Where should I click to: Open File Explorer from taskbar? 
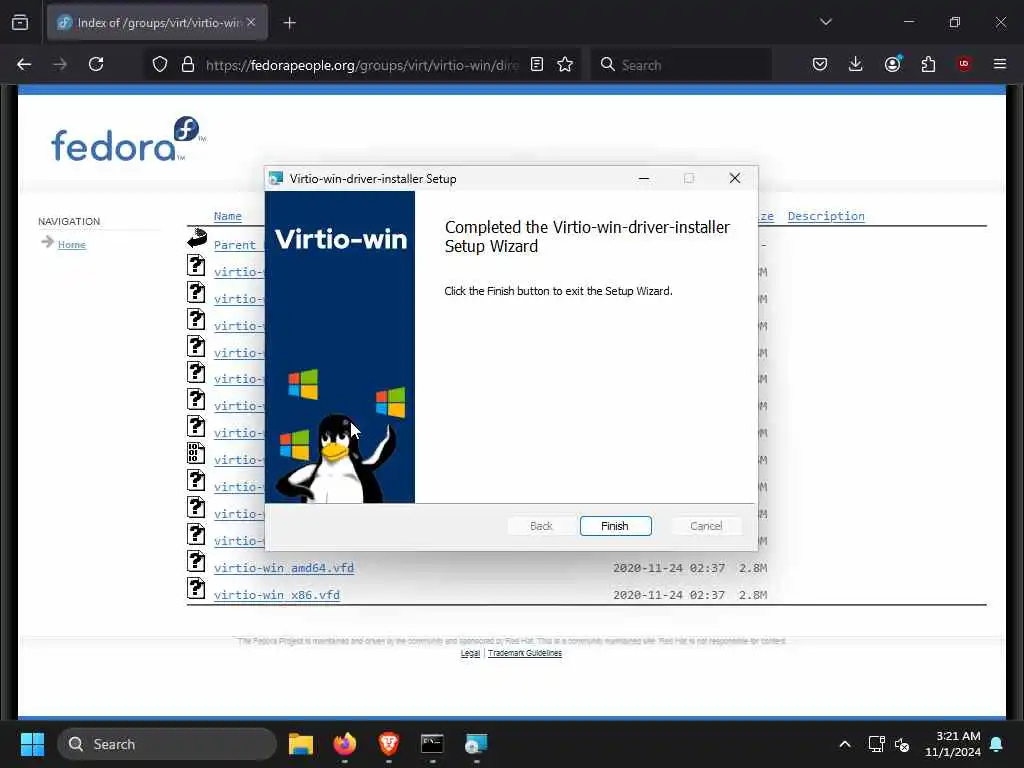click(301, 744)
